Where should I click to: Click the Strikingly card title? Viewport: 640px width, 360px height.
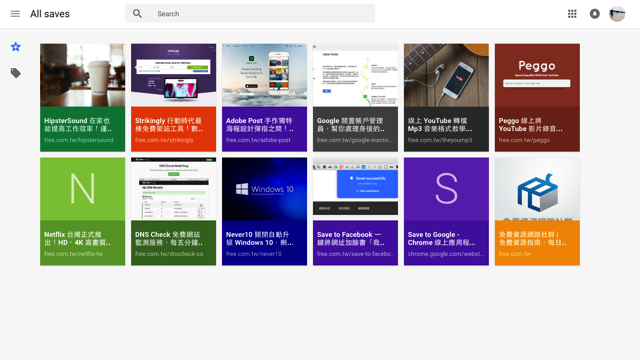pyautogui.click(x=169, y=124)
